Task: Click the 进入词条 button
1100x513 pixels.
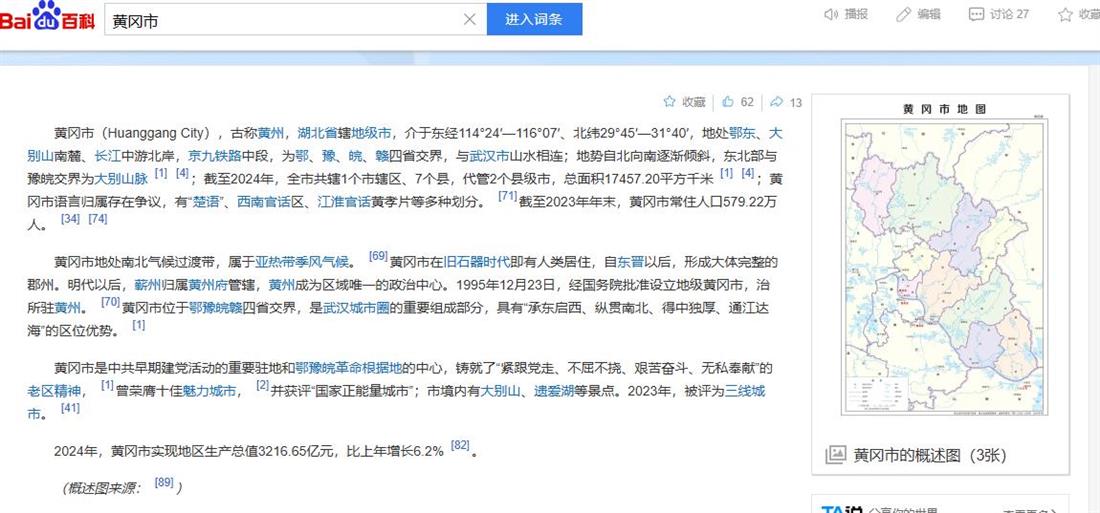Action: [x=535, y=19]
